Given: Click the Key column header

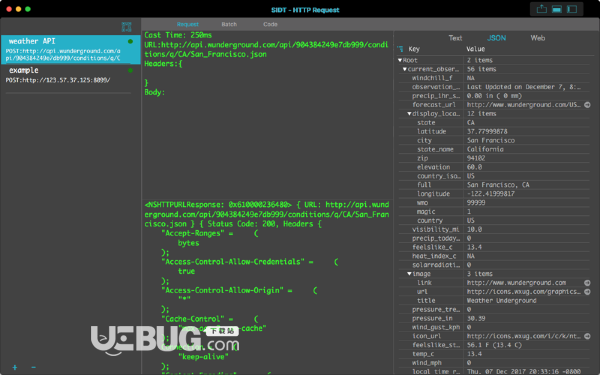Looking at the screenshot, I should point(414,49).
